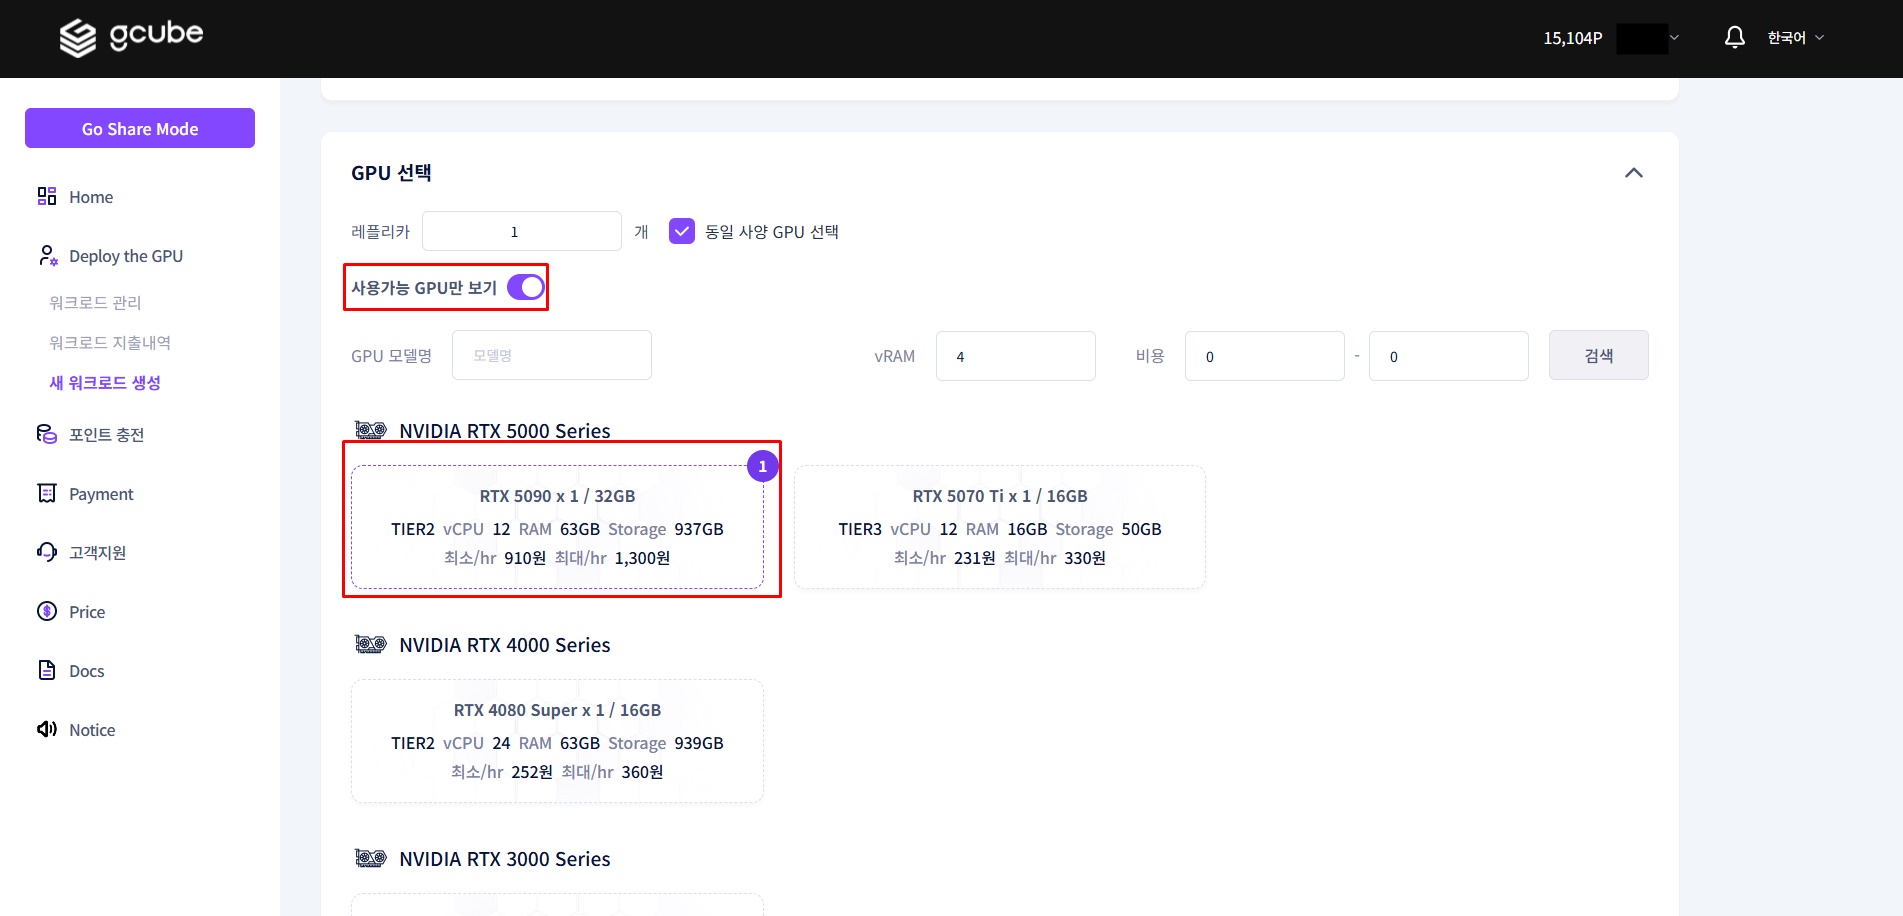Viewport: 1903px width, 916px height.
Task: Go to 워크로드 지출내역
Action: pos(110,343)
